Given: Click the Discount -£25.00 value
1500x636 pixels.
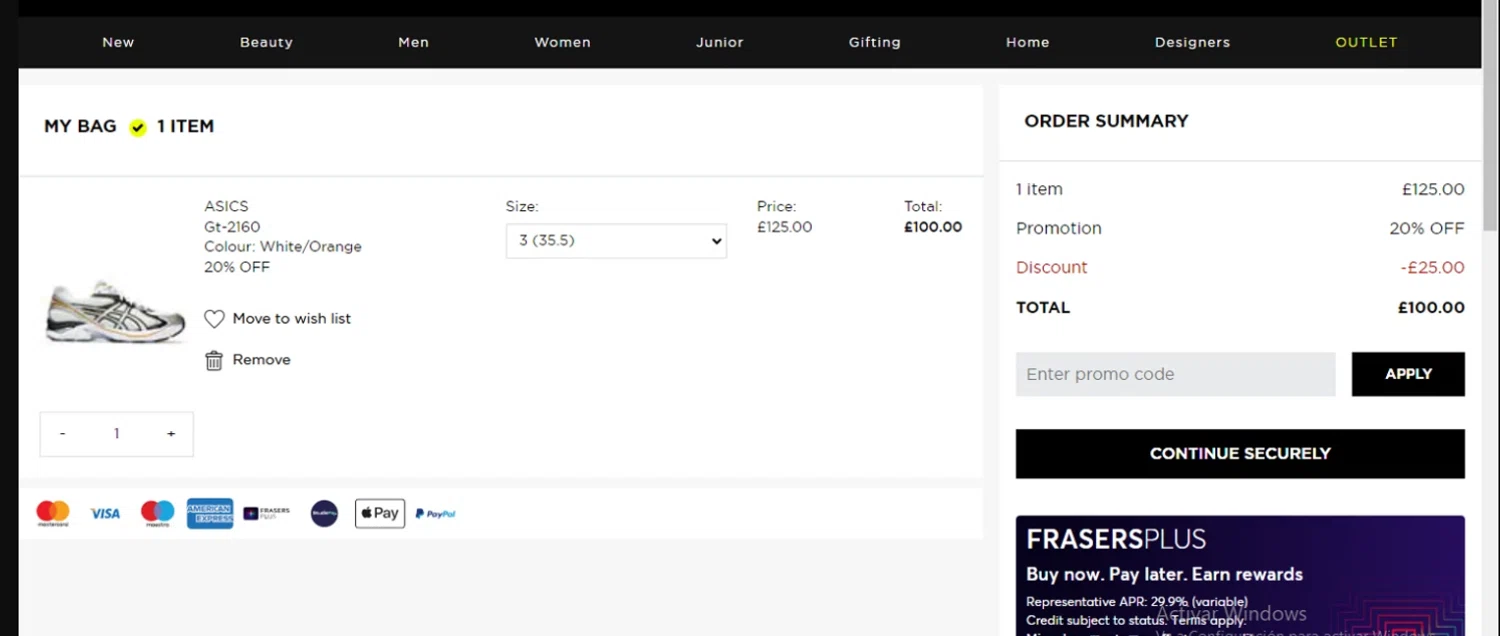Looking at the screenshot, I should point(1433,268).
